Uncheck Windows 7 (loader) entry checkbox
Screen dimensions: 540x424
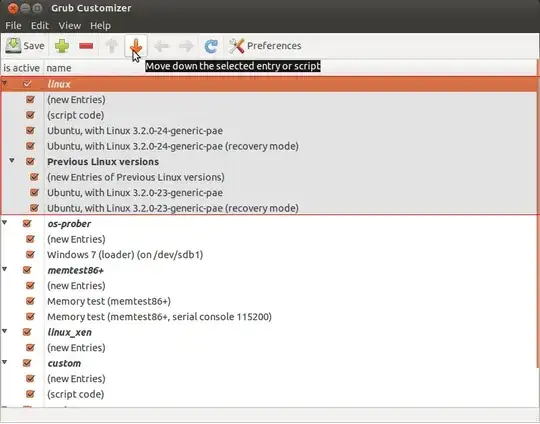click(x=30, y=255)
